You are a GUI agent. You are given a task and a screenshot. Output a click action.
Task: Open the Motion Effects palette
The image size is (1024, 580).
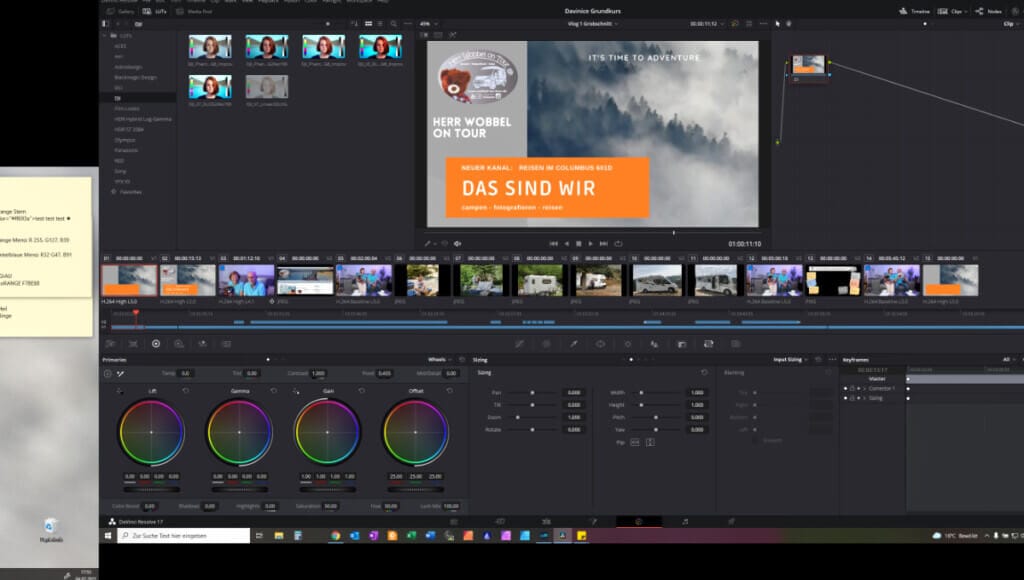(226, 344)
